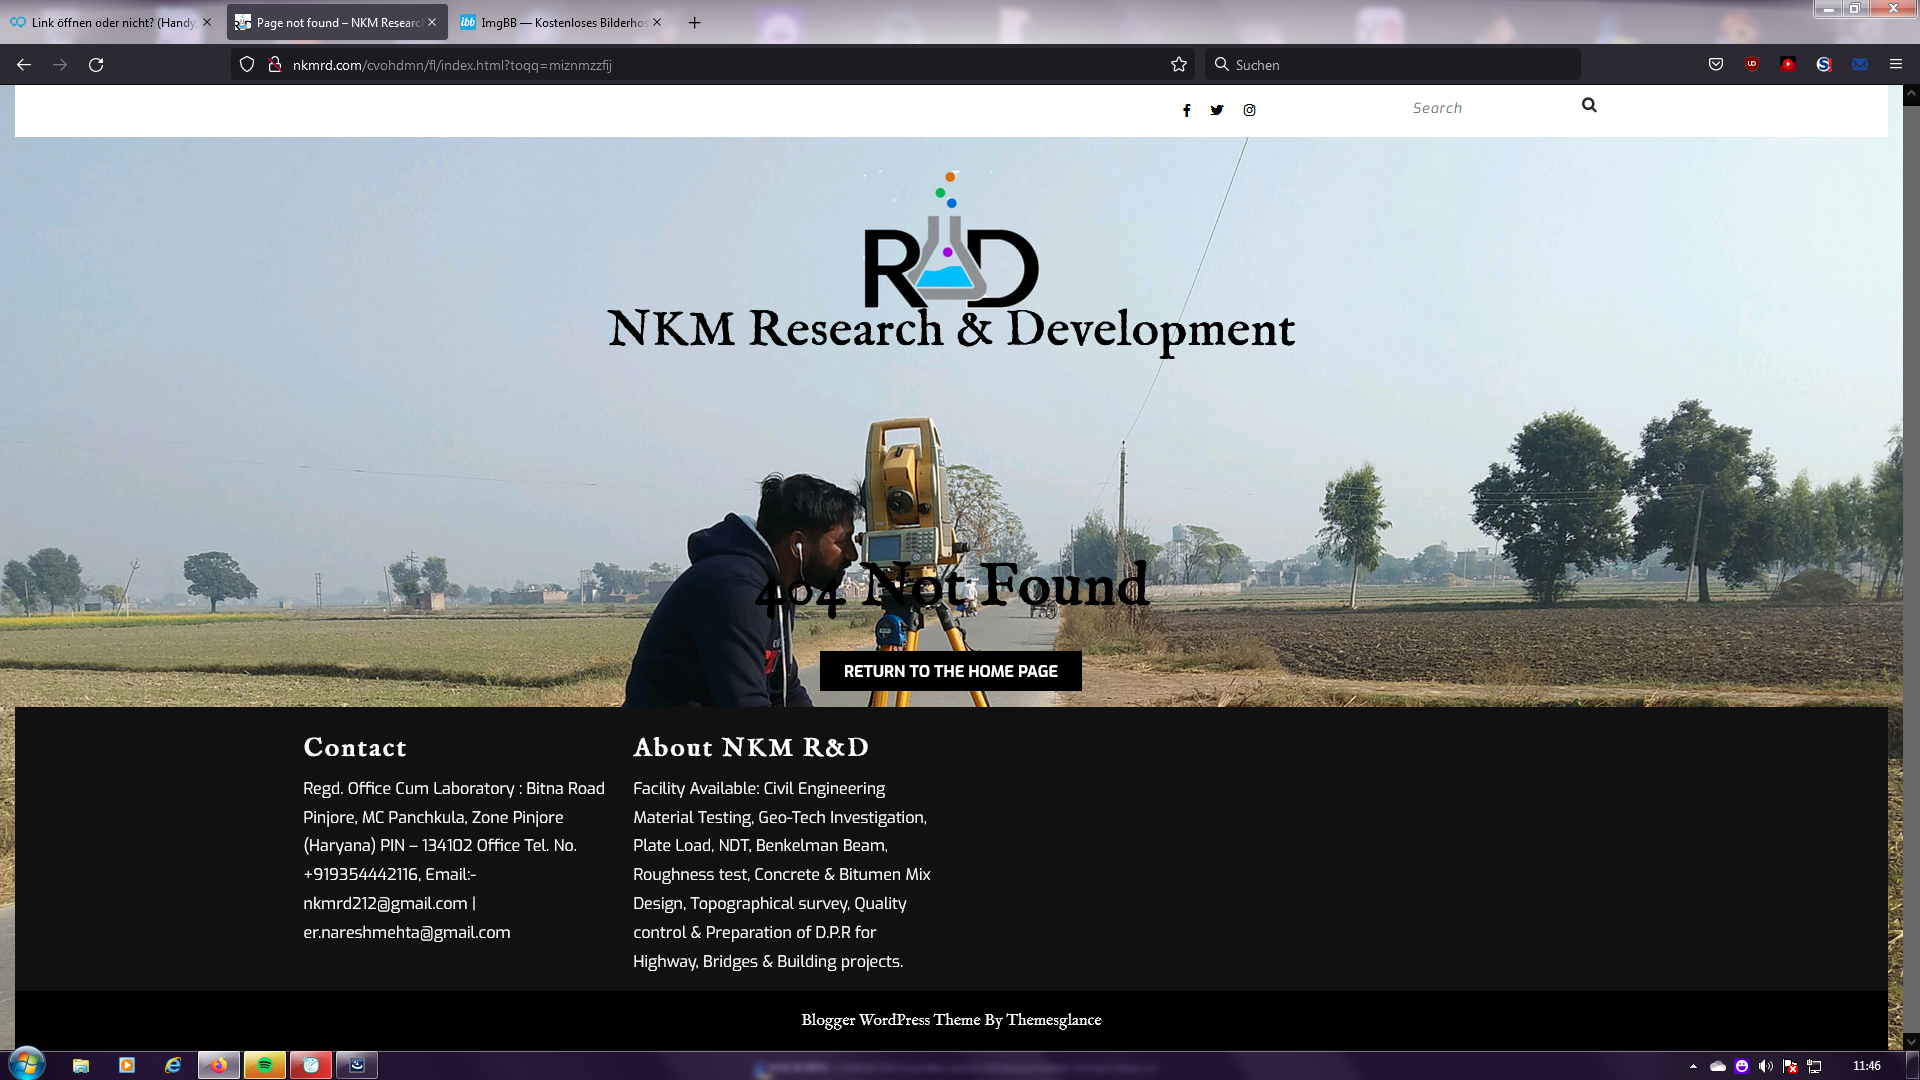The width and height of the screenshot is (1920, 1080).
Task: Open the Action Center flag icon
Action: tap(1790, 1066)
